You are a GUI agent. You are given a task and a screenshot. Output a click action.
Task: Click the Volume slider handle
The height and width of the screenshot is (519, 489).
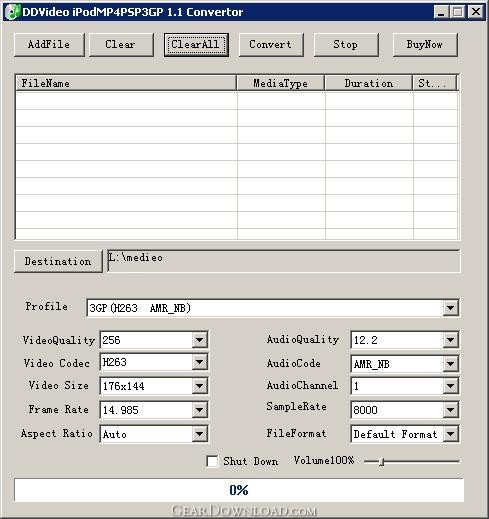pyautogui.click(x=382, y=462)
